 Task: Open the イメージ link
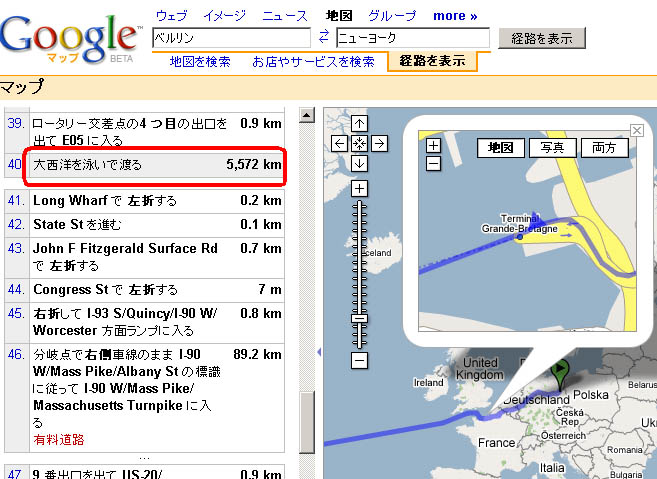[225, 16]
